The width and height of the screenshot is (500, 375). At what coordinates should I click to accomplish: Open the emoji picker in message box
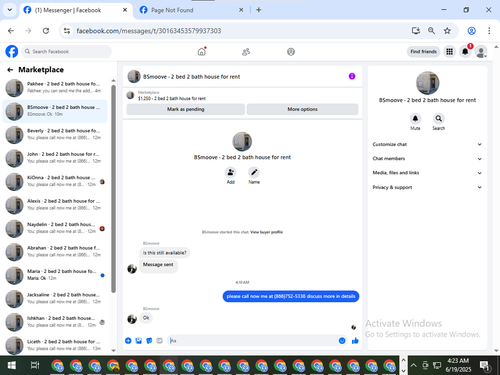point(342,341)
